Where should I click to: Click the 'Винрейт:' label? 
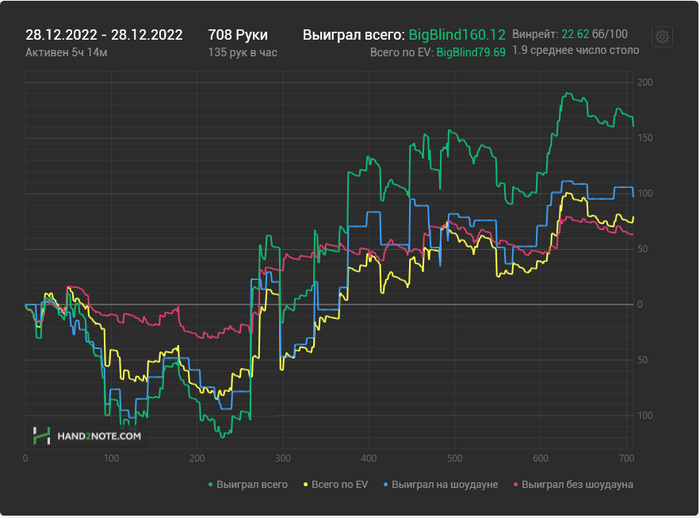pos(535,34)
